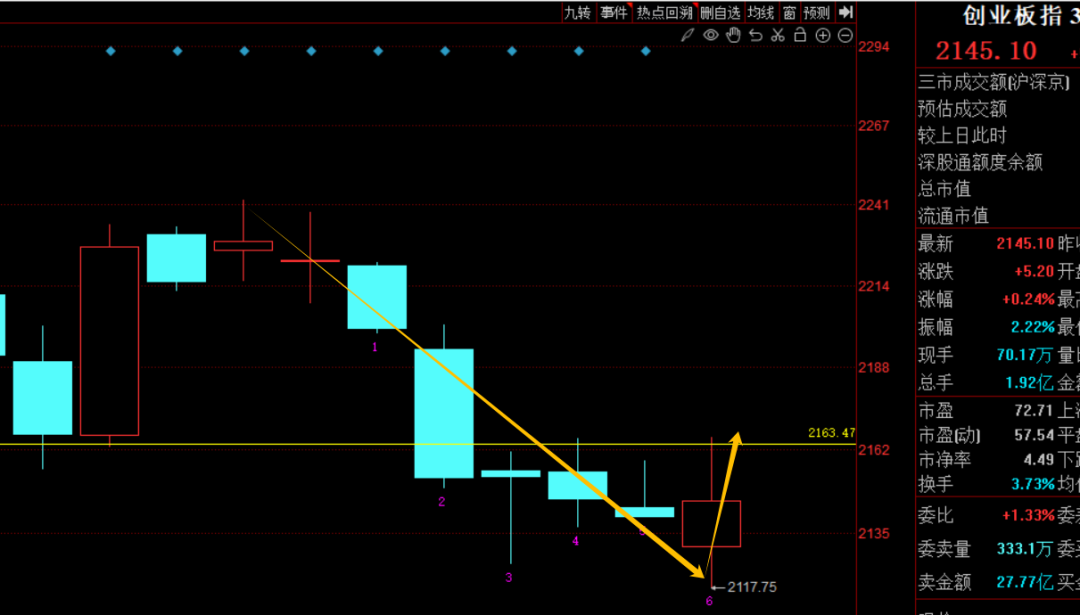Click the 均线 moving average button
1080x615 pixels.
[x=761, y=12]
